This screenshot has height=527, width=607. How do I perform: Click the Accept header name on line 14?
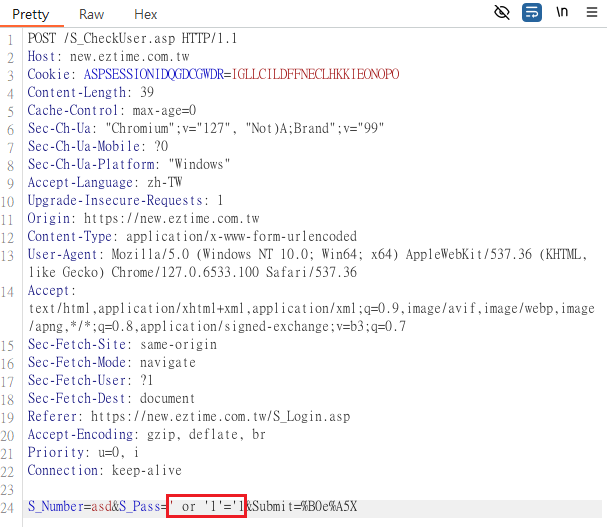click(48, 290)
